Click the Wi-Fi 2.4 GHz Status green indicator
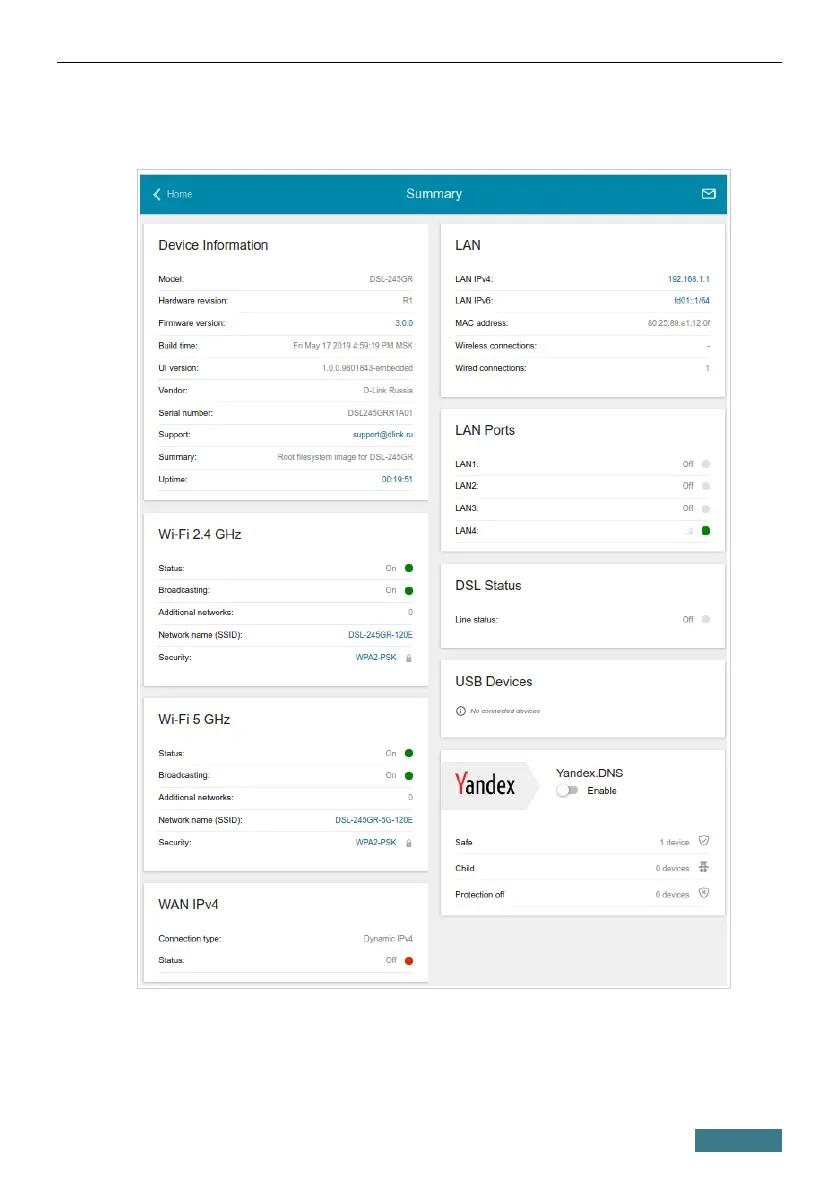 coord(409,568)
